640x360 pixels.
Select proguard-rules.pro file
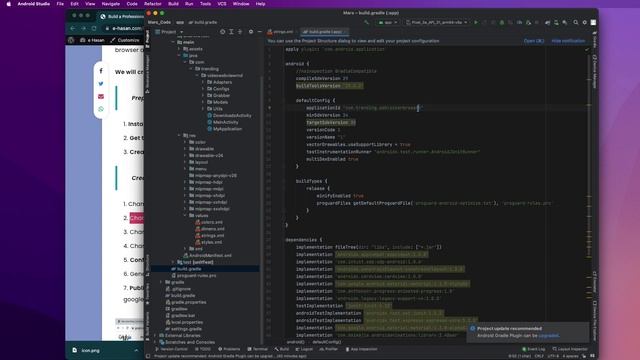[x=196, y=276]
